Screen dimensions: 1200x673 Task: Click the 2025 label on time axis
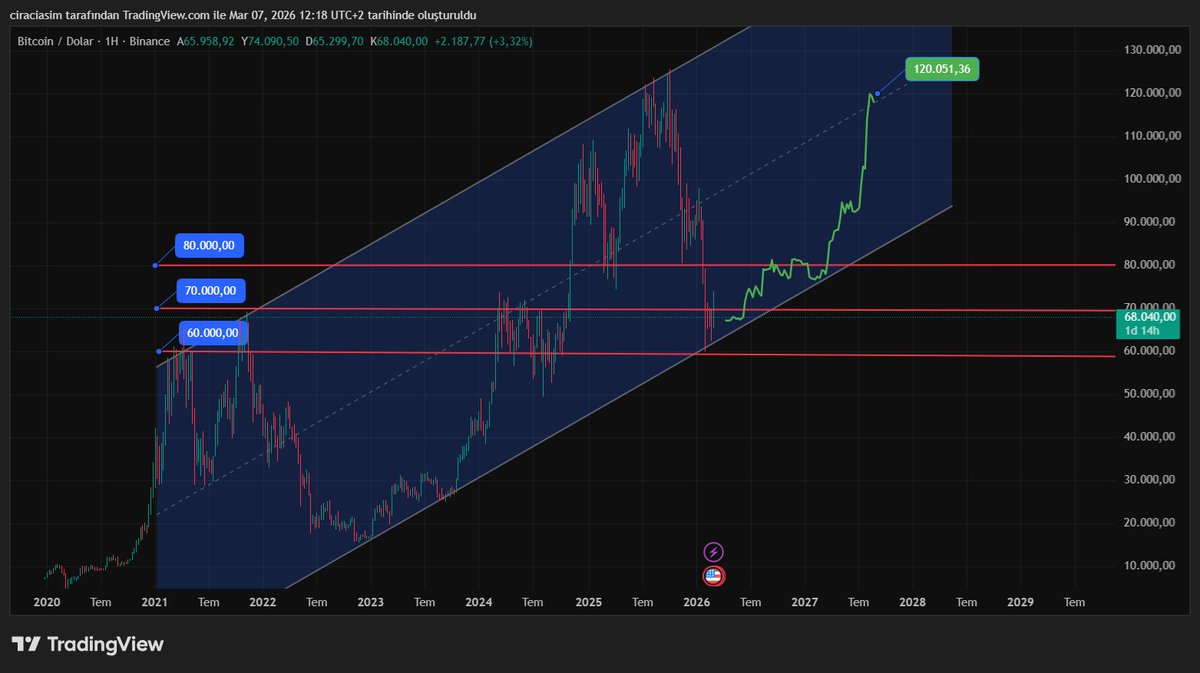pyautogui.click(x=587, y=603)
